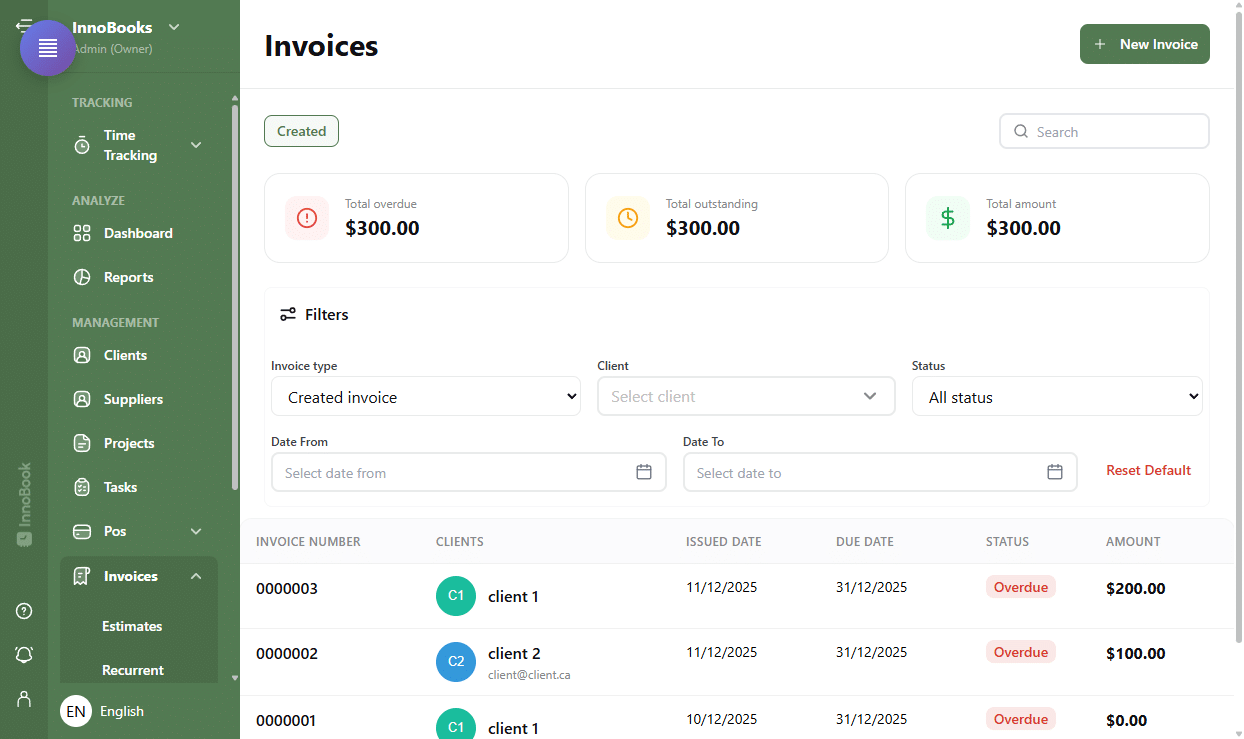The height and width of the screenshot is (739, 1244).
Task: Open Recurrent under Invoices
Action: pyautogui.click(x=133, y=670)
